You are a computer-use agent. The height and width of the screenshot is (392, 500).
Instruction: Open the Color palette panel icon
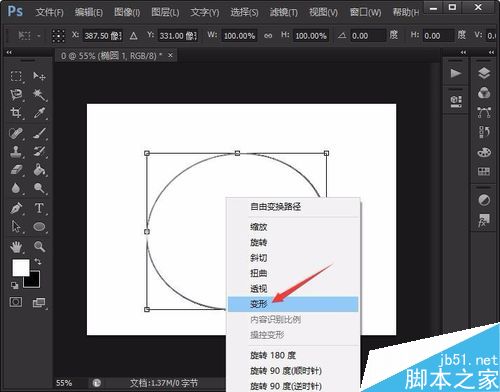pyautogui.click(x=484, y=152)
